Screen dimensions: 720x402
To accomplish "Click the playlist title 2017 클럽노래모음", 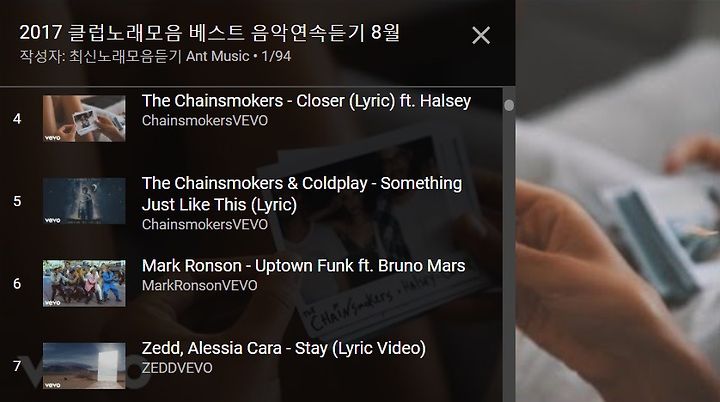I will (x=209, y=33).
